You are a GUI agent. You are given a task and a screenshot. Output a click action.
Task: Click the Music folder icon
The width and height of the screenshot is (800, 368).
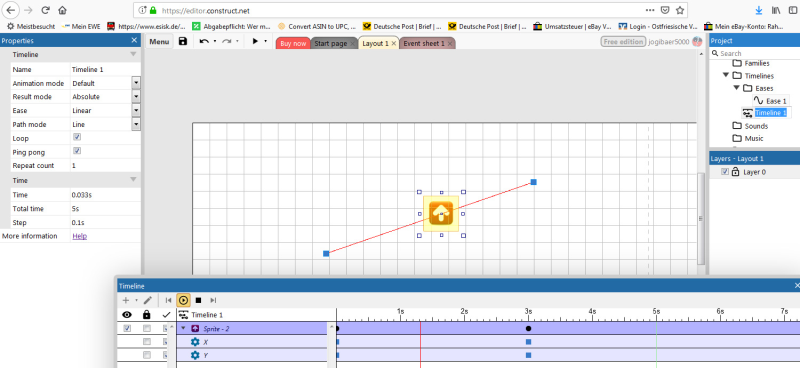click(x=737, y=138)
